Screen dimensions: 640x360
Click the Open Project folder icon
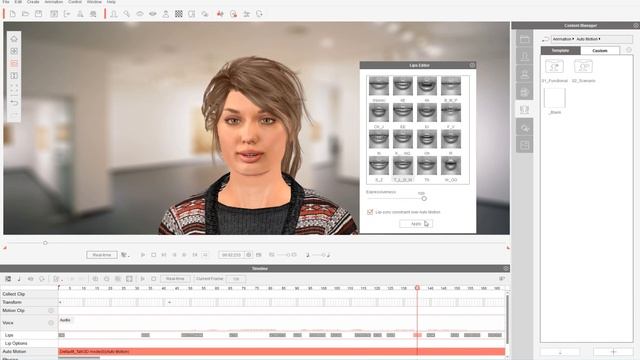(x=25, y=14)
